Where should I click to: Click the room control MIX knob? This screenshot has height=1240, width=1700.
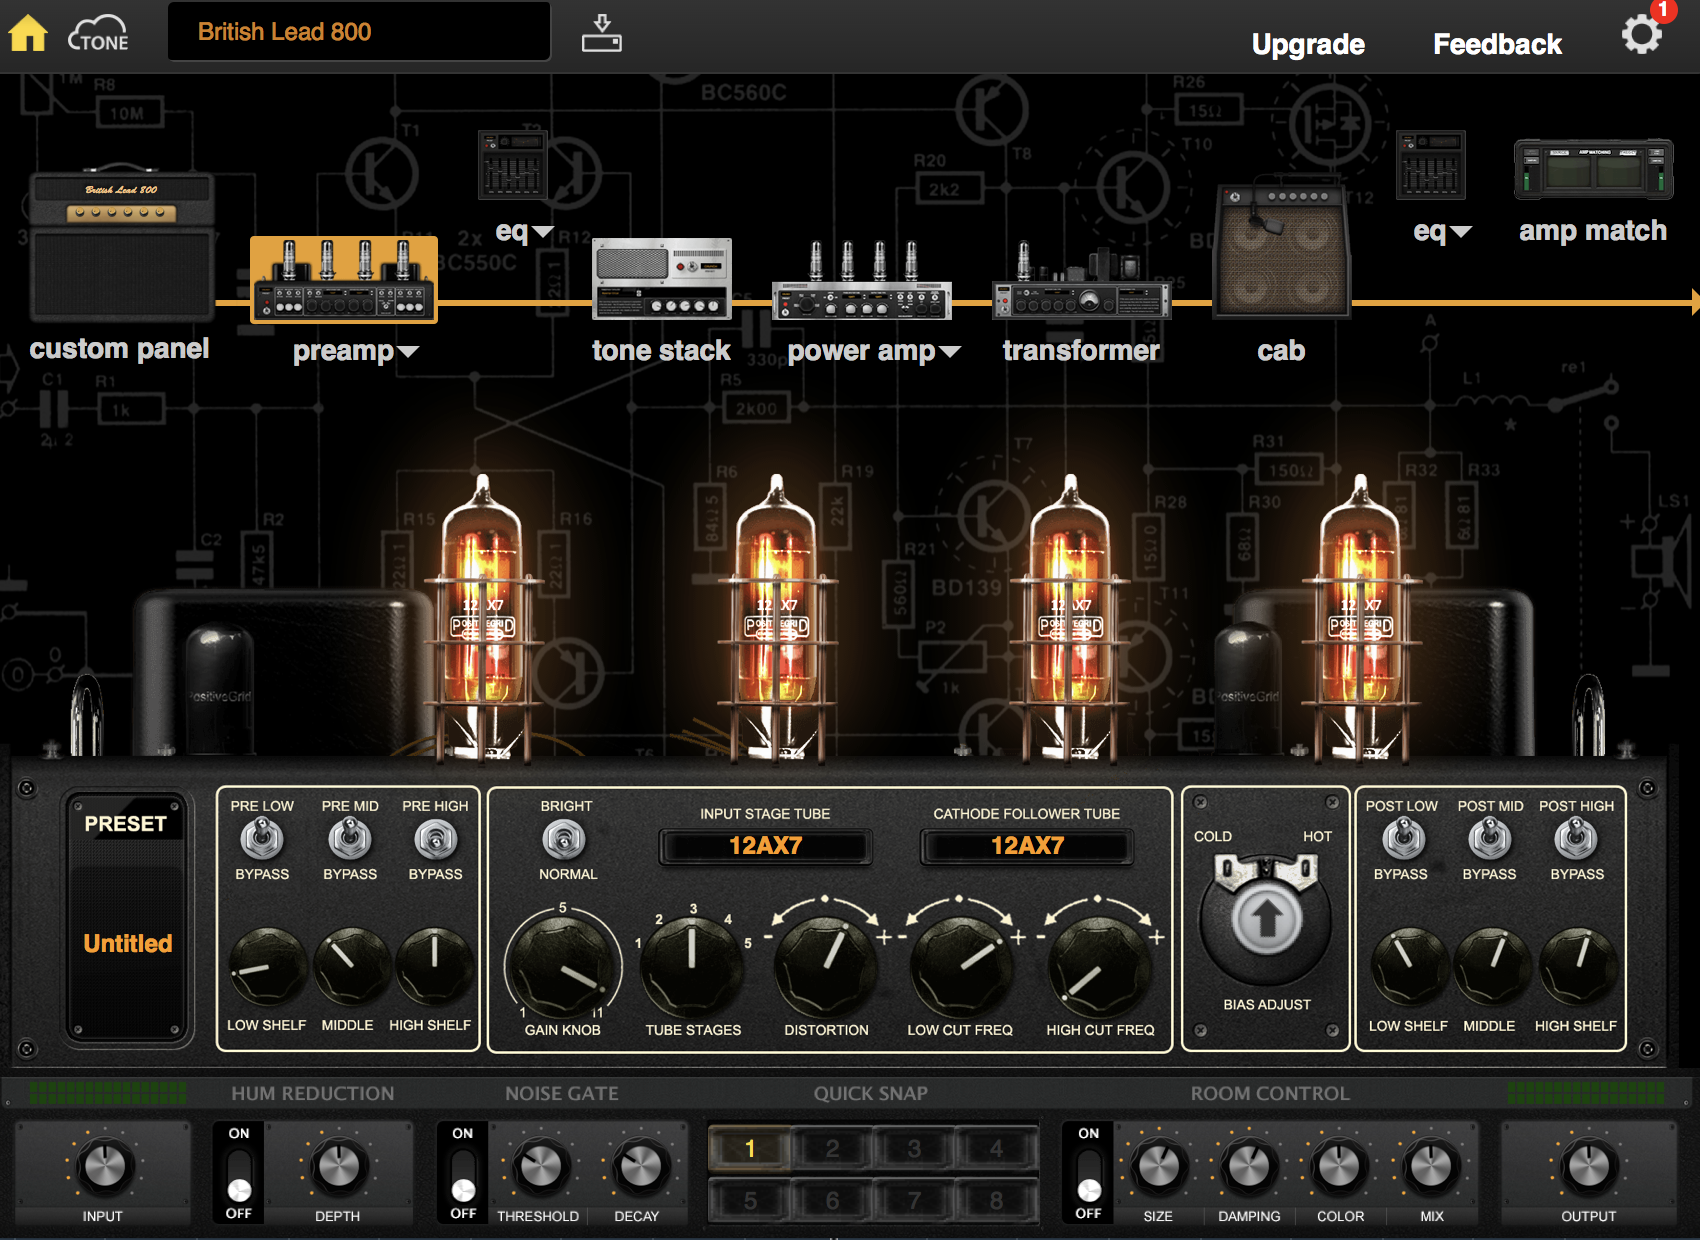1431,1166
